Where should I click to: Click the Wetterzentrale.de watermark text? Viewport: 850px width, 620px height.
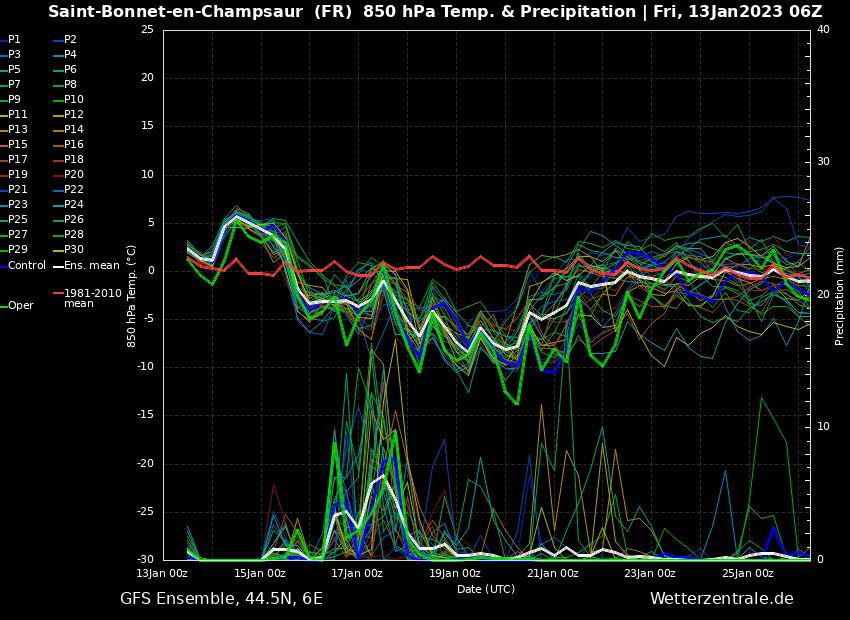(721, 599)
